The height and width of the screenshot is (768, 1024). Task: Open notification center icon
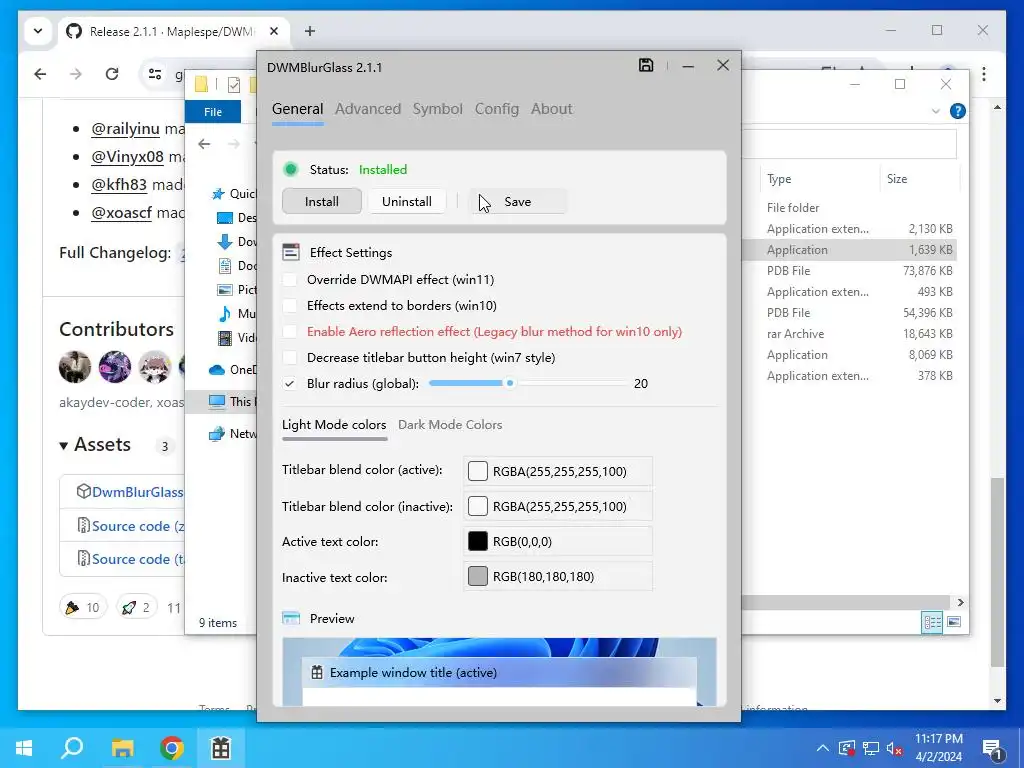pyautogui.click(x=993, y=749)
